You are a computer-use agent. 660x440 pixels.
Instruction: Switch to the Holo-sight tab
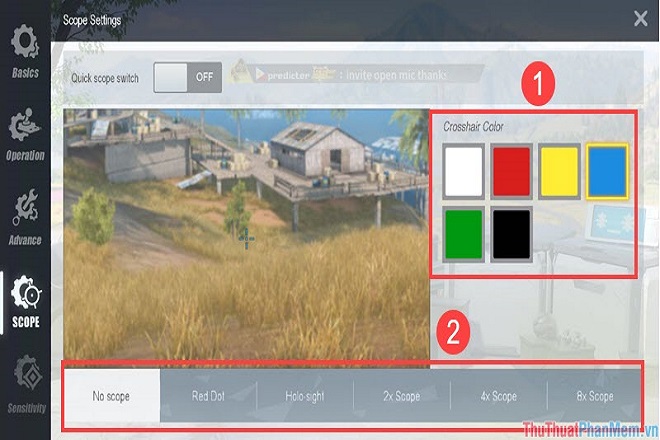pyautogui.click(x=305, y=396)
